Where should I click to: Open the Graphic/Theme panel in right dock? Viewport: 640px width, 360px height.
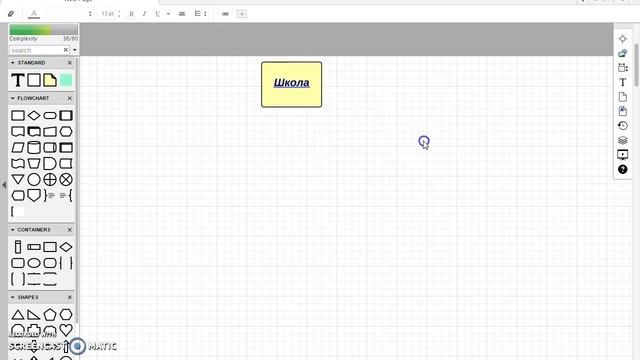pyautogui.click(x=622, y=53)
